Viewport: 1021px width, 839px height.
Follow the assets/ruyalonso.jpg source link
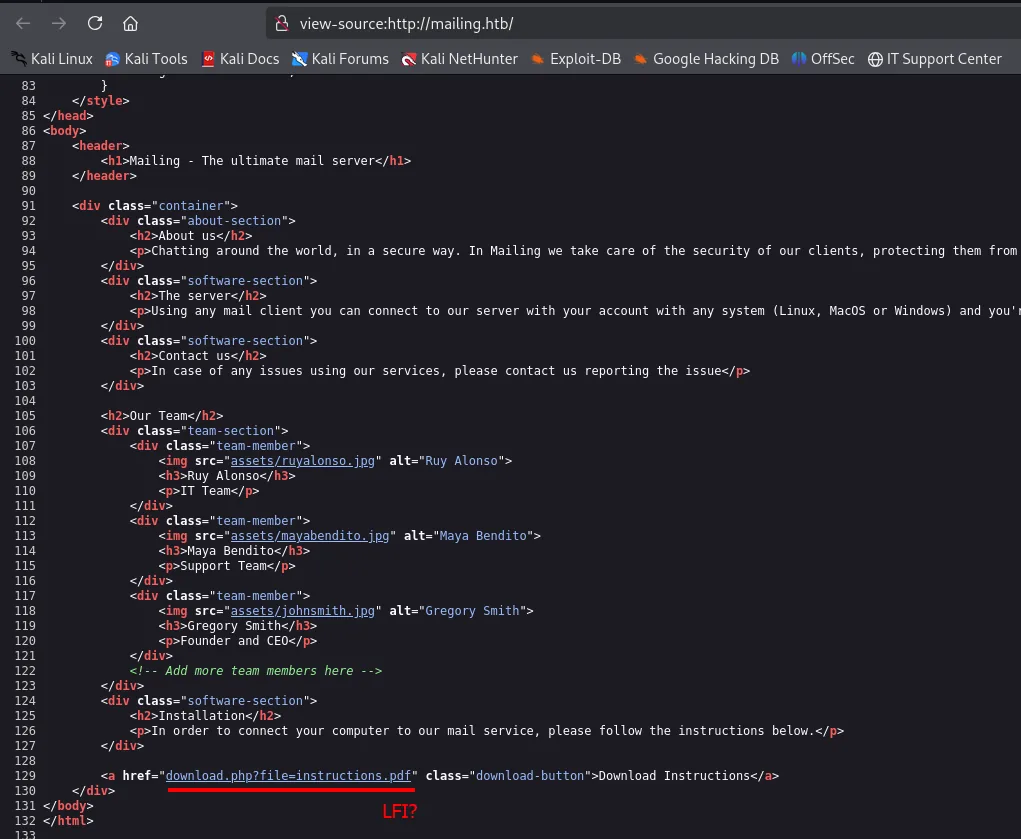coord(303,461)
